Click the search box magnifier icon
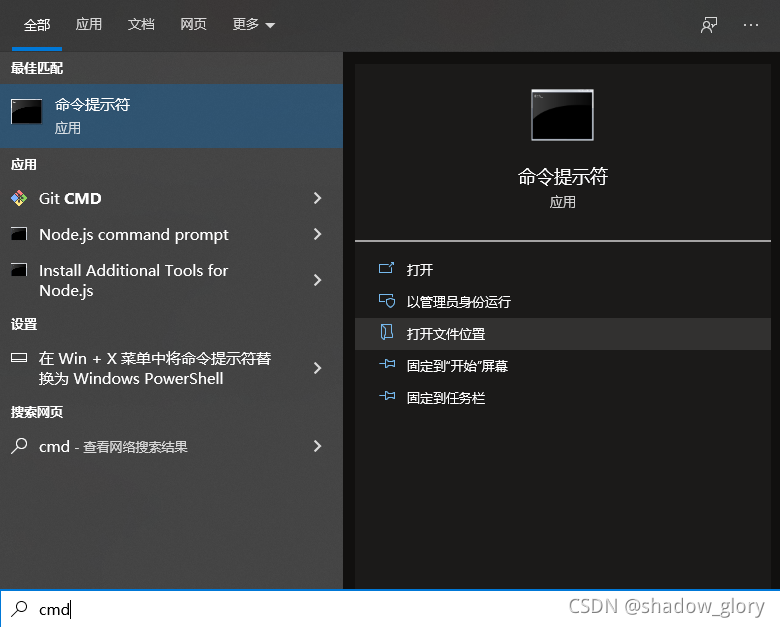Viewport: 780px width, 627px height. click(x=19, y=608)
